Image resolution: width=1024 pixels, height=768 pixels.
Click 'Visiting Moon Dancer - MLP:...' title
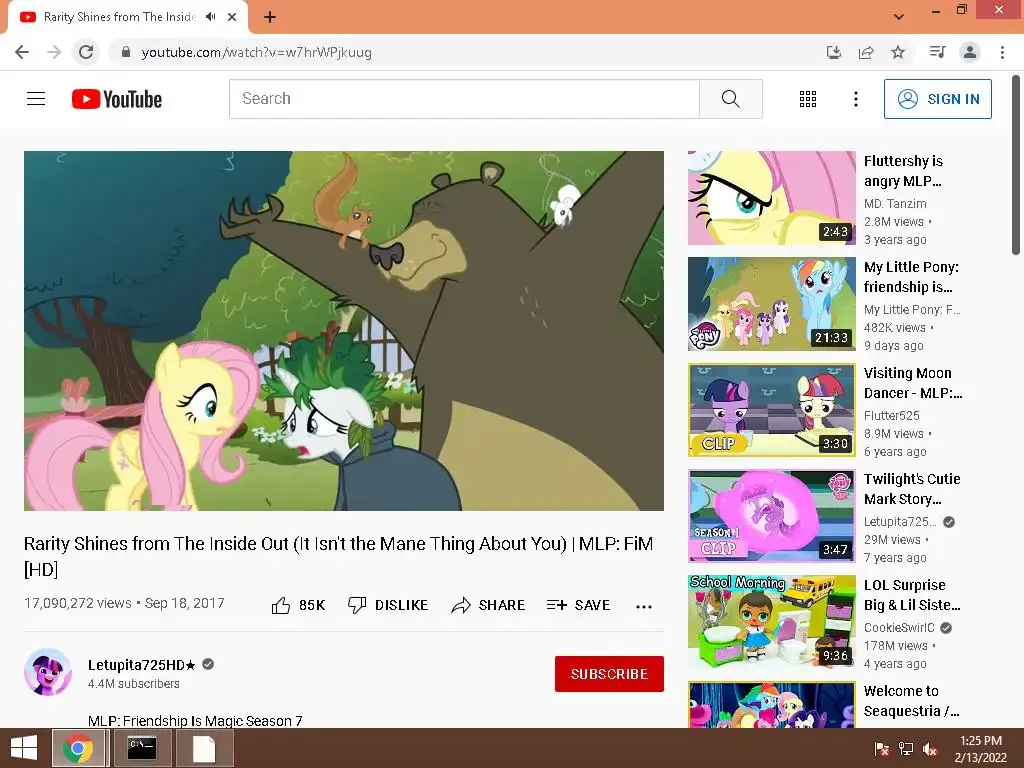tap(912, 383)
